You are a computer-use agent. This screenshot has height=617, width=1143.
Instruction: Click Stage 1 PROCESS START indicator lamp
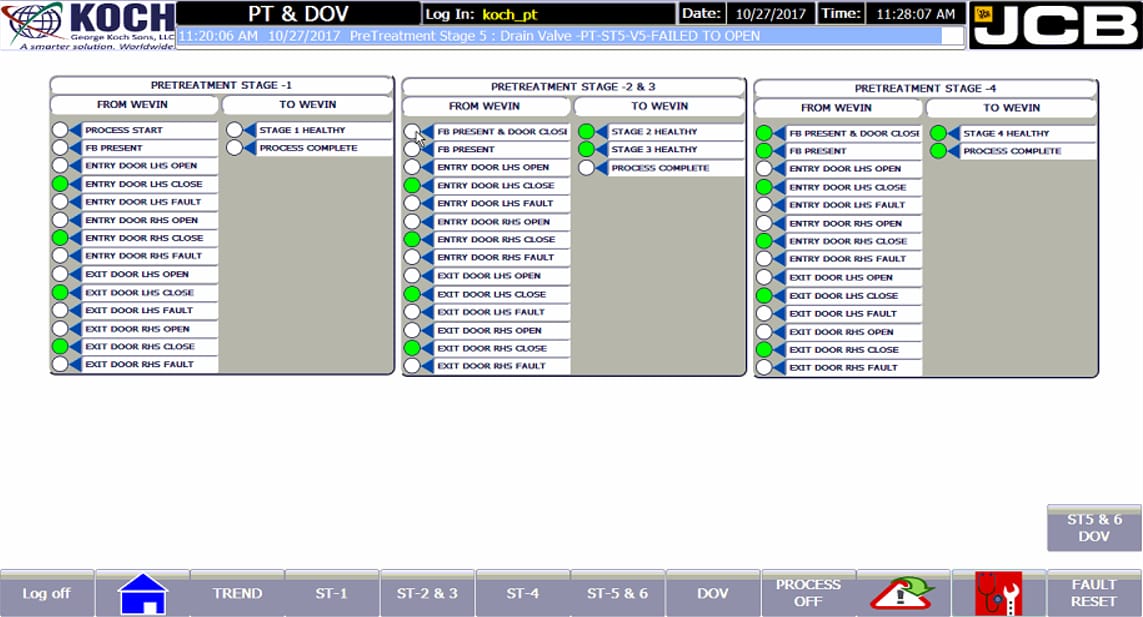tap(60, 130)
